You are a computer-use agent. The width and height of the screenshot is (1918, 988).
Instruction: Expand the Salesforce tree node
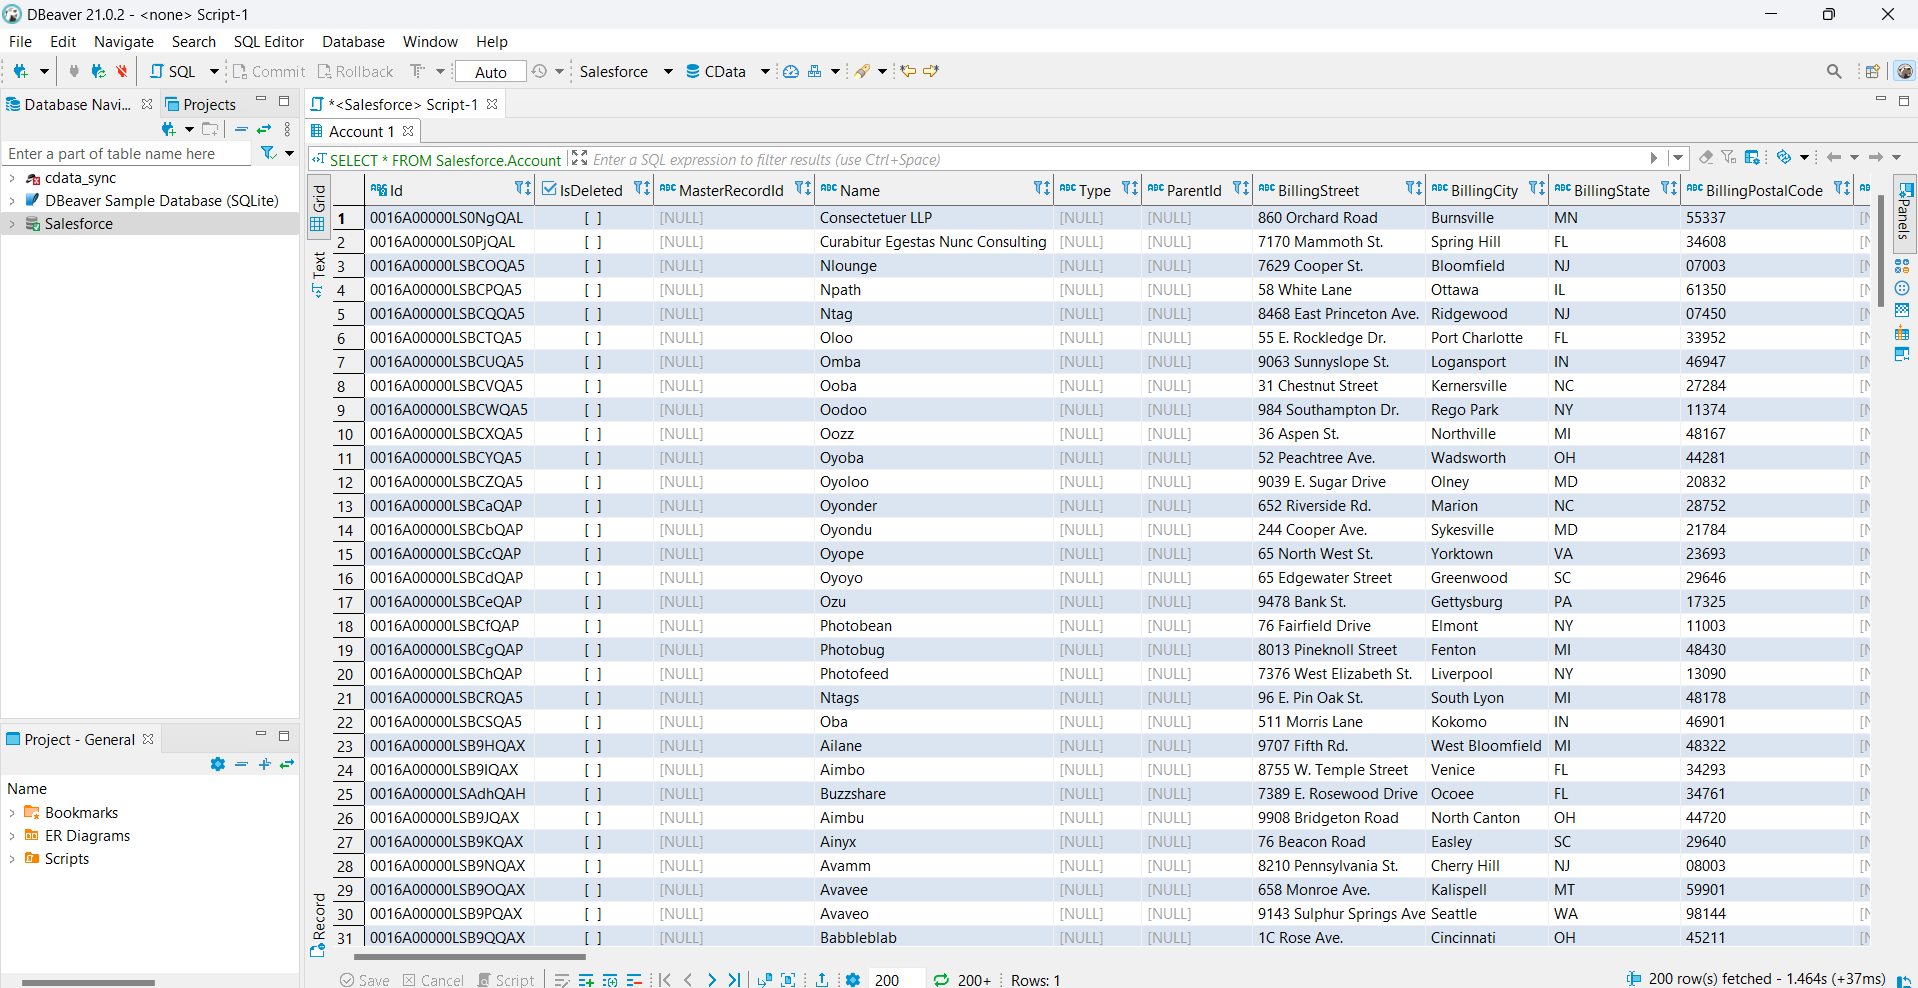tap(12, 224)
